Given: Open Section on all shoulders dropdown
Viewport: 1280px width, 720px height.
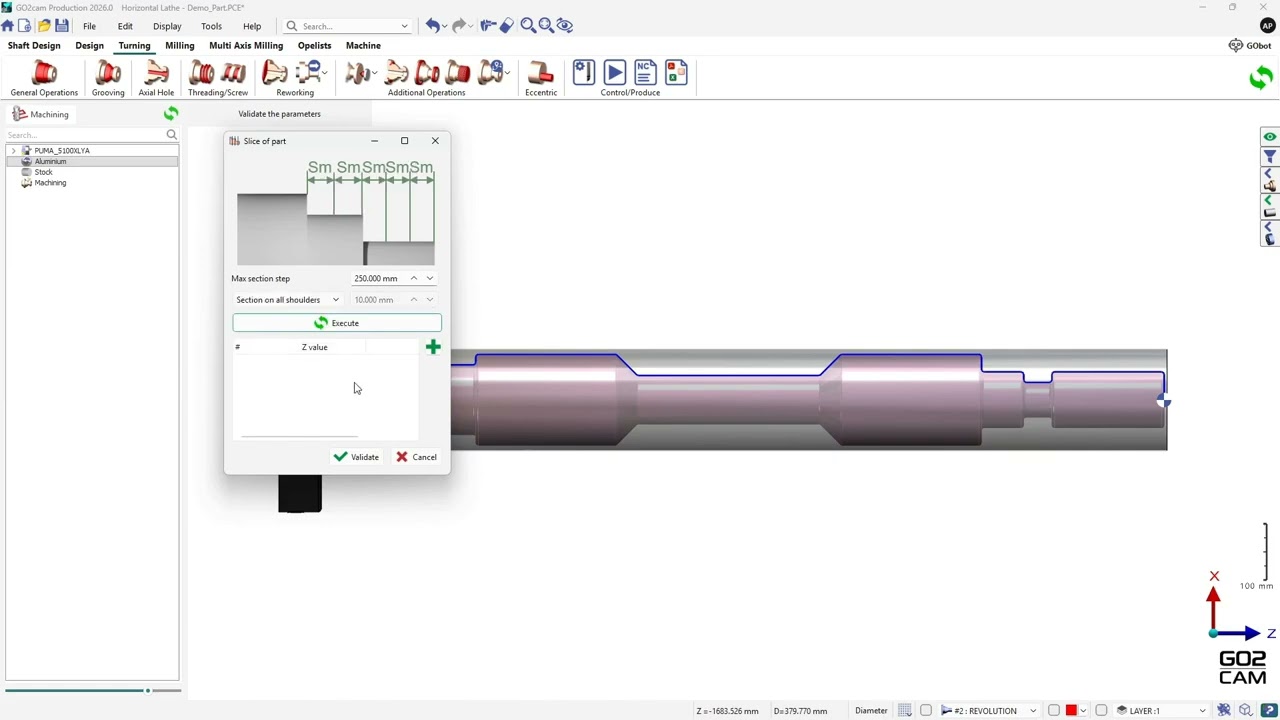Looking at the screenshot, I should tap(288, 300).
